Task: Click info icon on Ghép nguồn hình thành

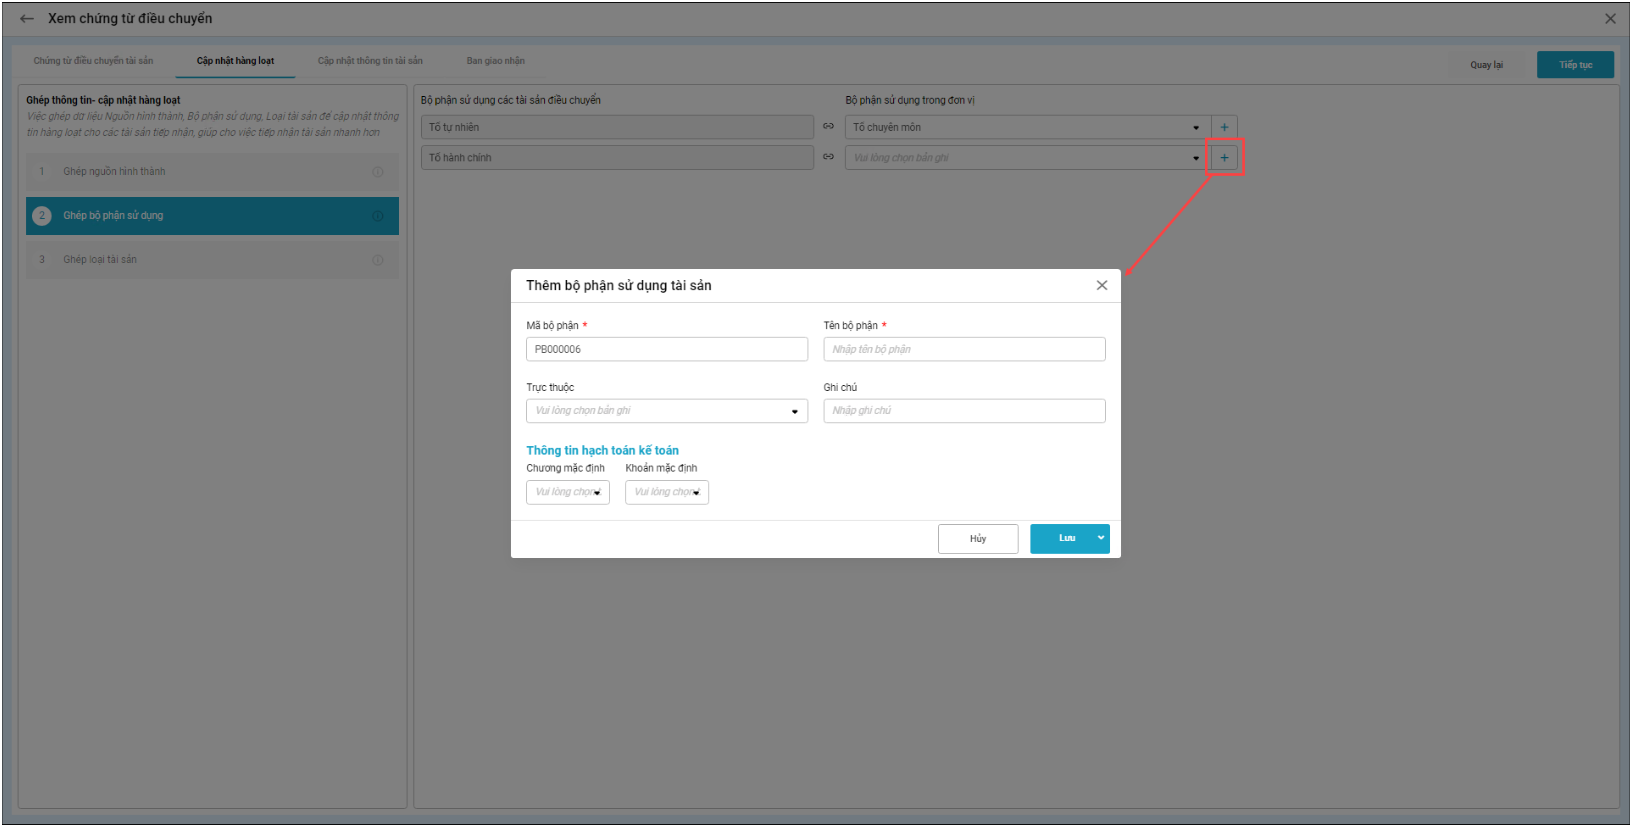Action: (378, 172)
